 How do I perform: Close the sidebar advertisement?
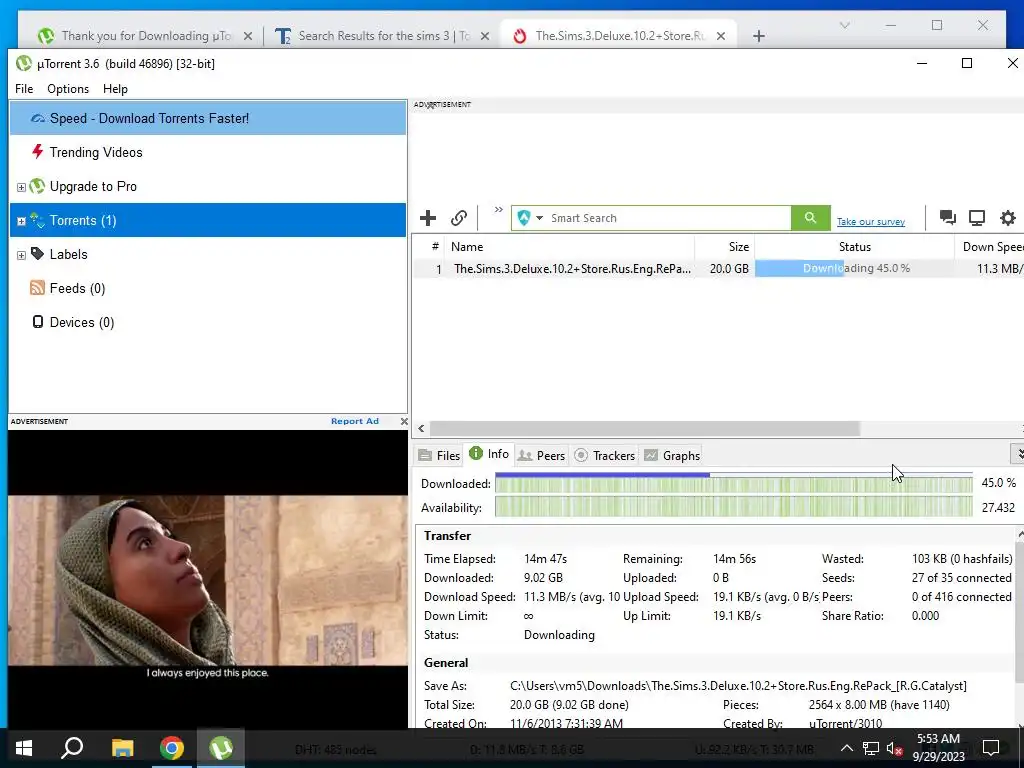point(404,421)
